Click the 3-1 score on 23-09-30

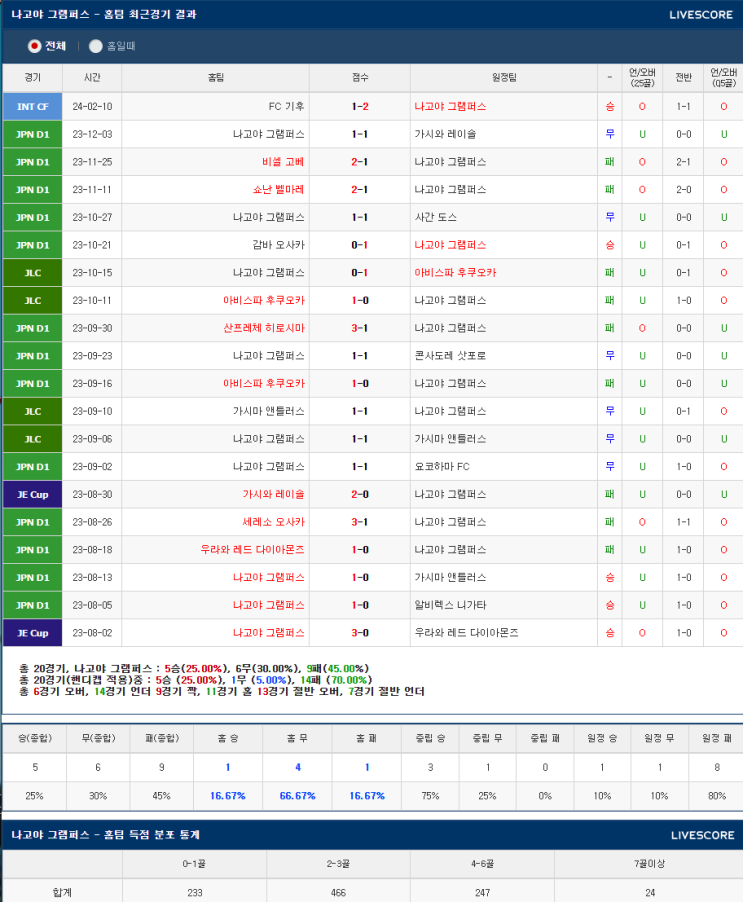360,328
